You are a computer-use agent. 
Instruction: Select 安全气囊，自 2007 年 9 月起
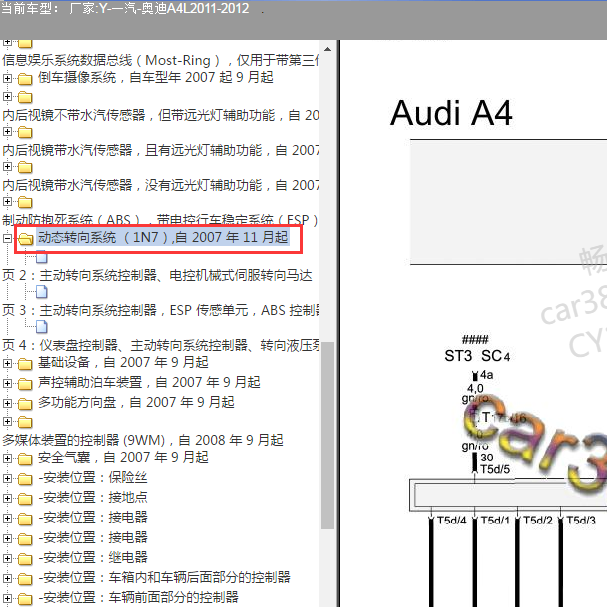point(123,458)
